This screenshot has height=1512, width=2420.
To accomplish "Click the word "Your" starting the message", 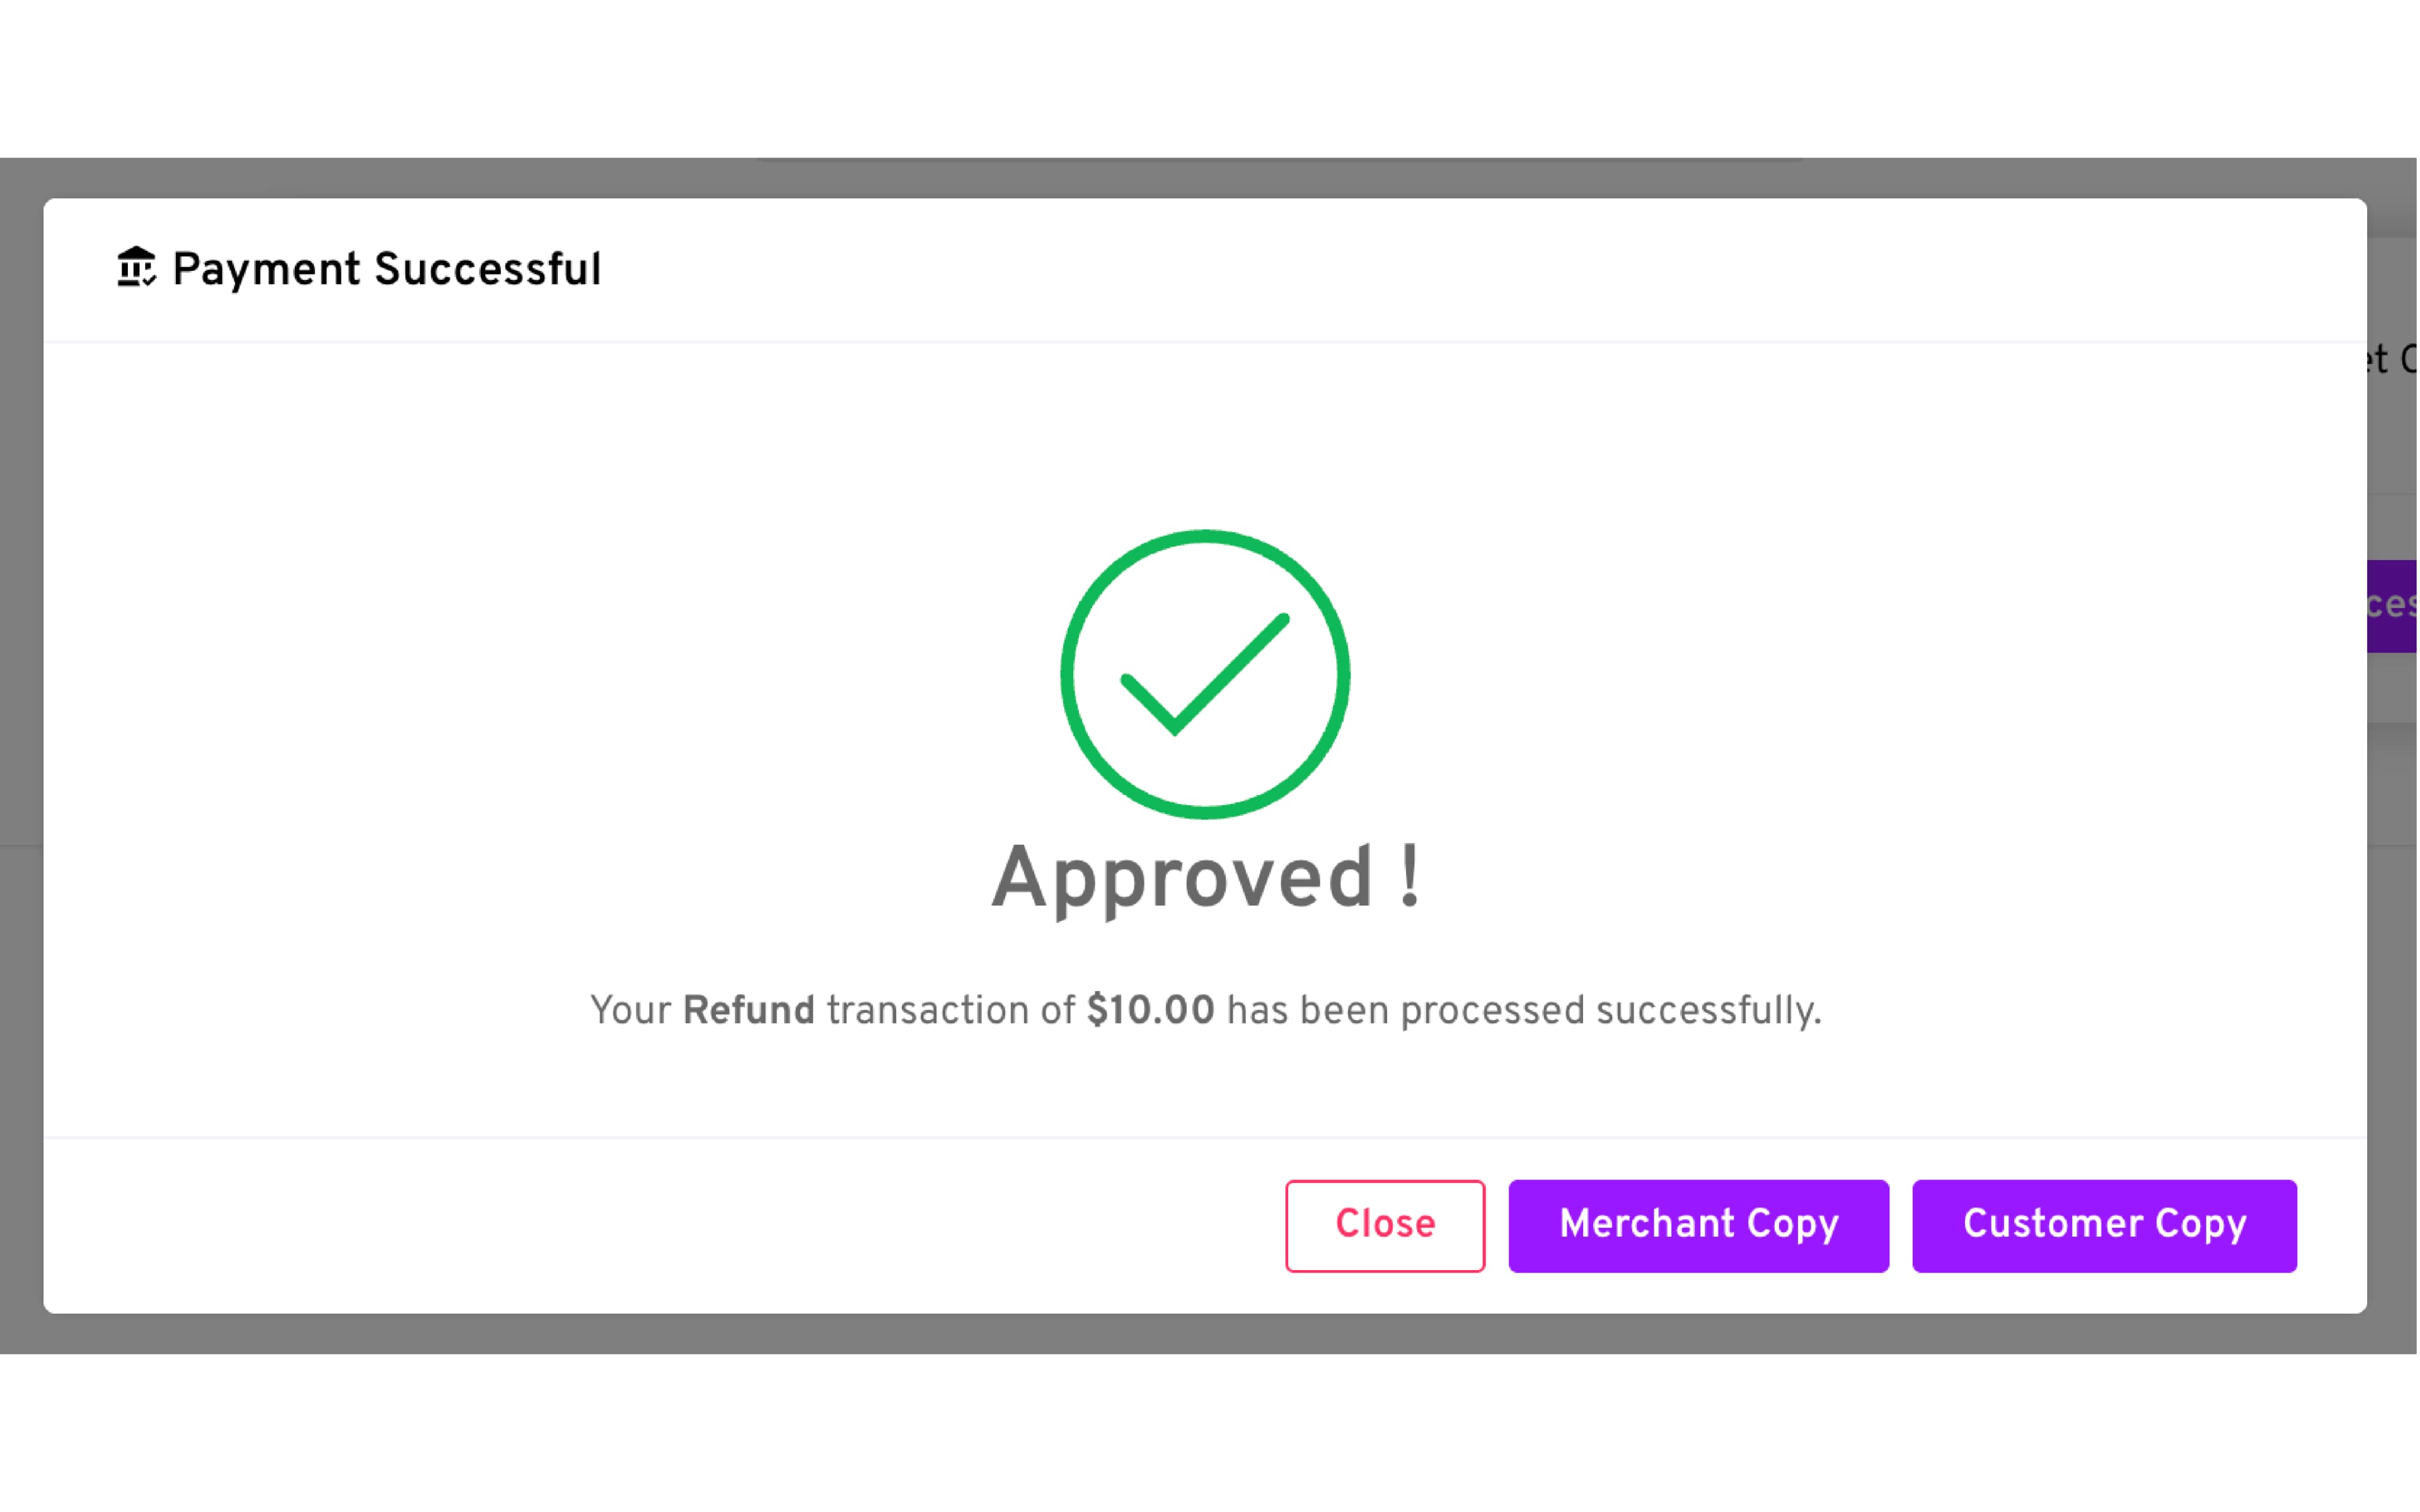I will [x=630, y=1011].
